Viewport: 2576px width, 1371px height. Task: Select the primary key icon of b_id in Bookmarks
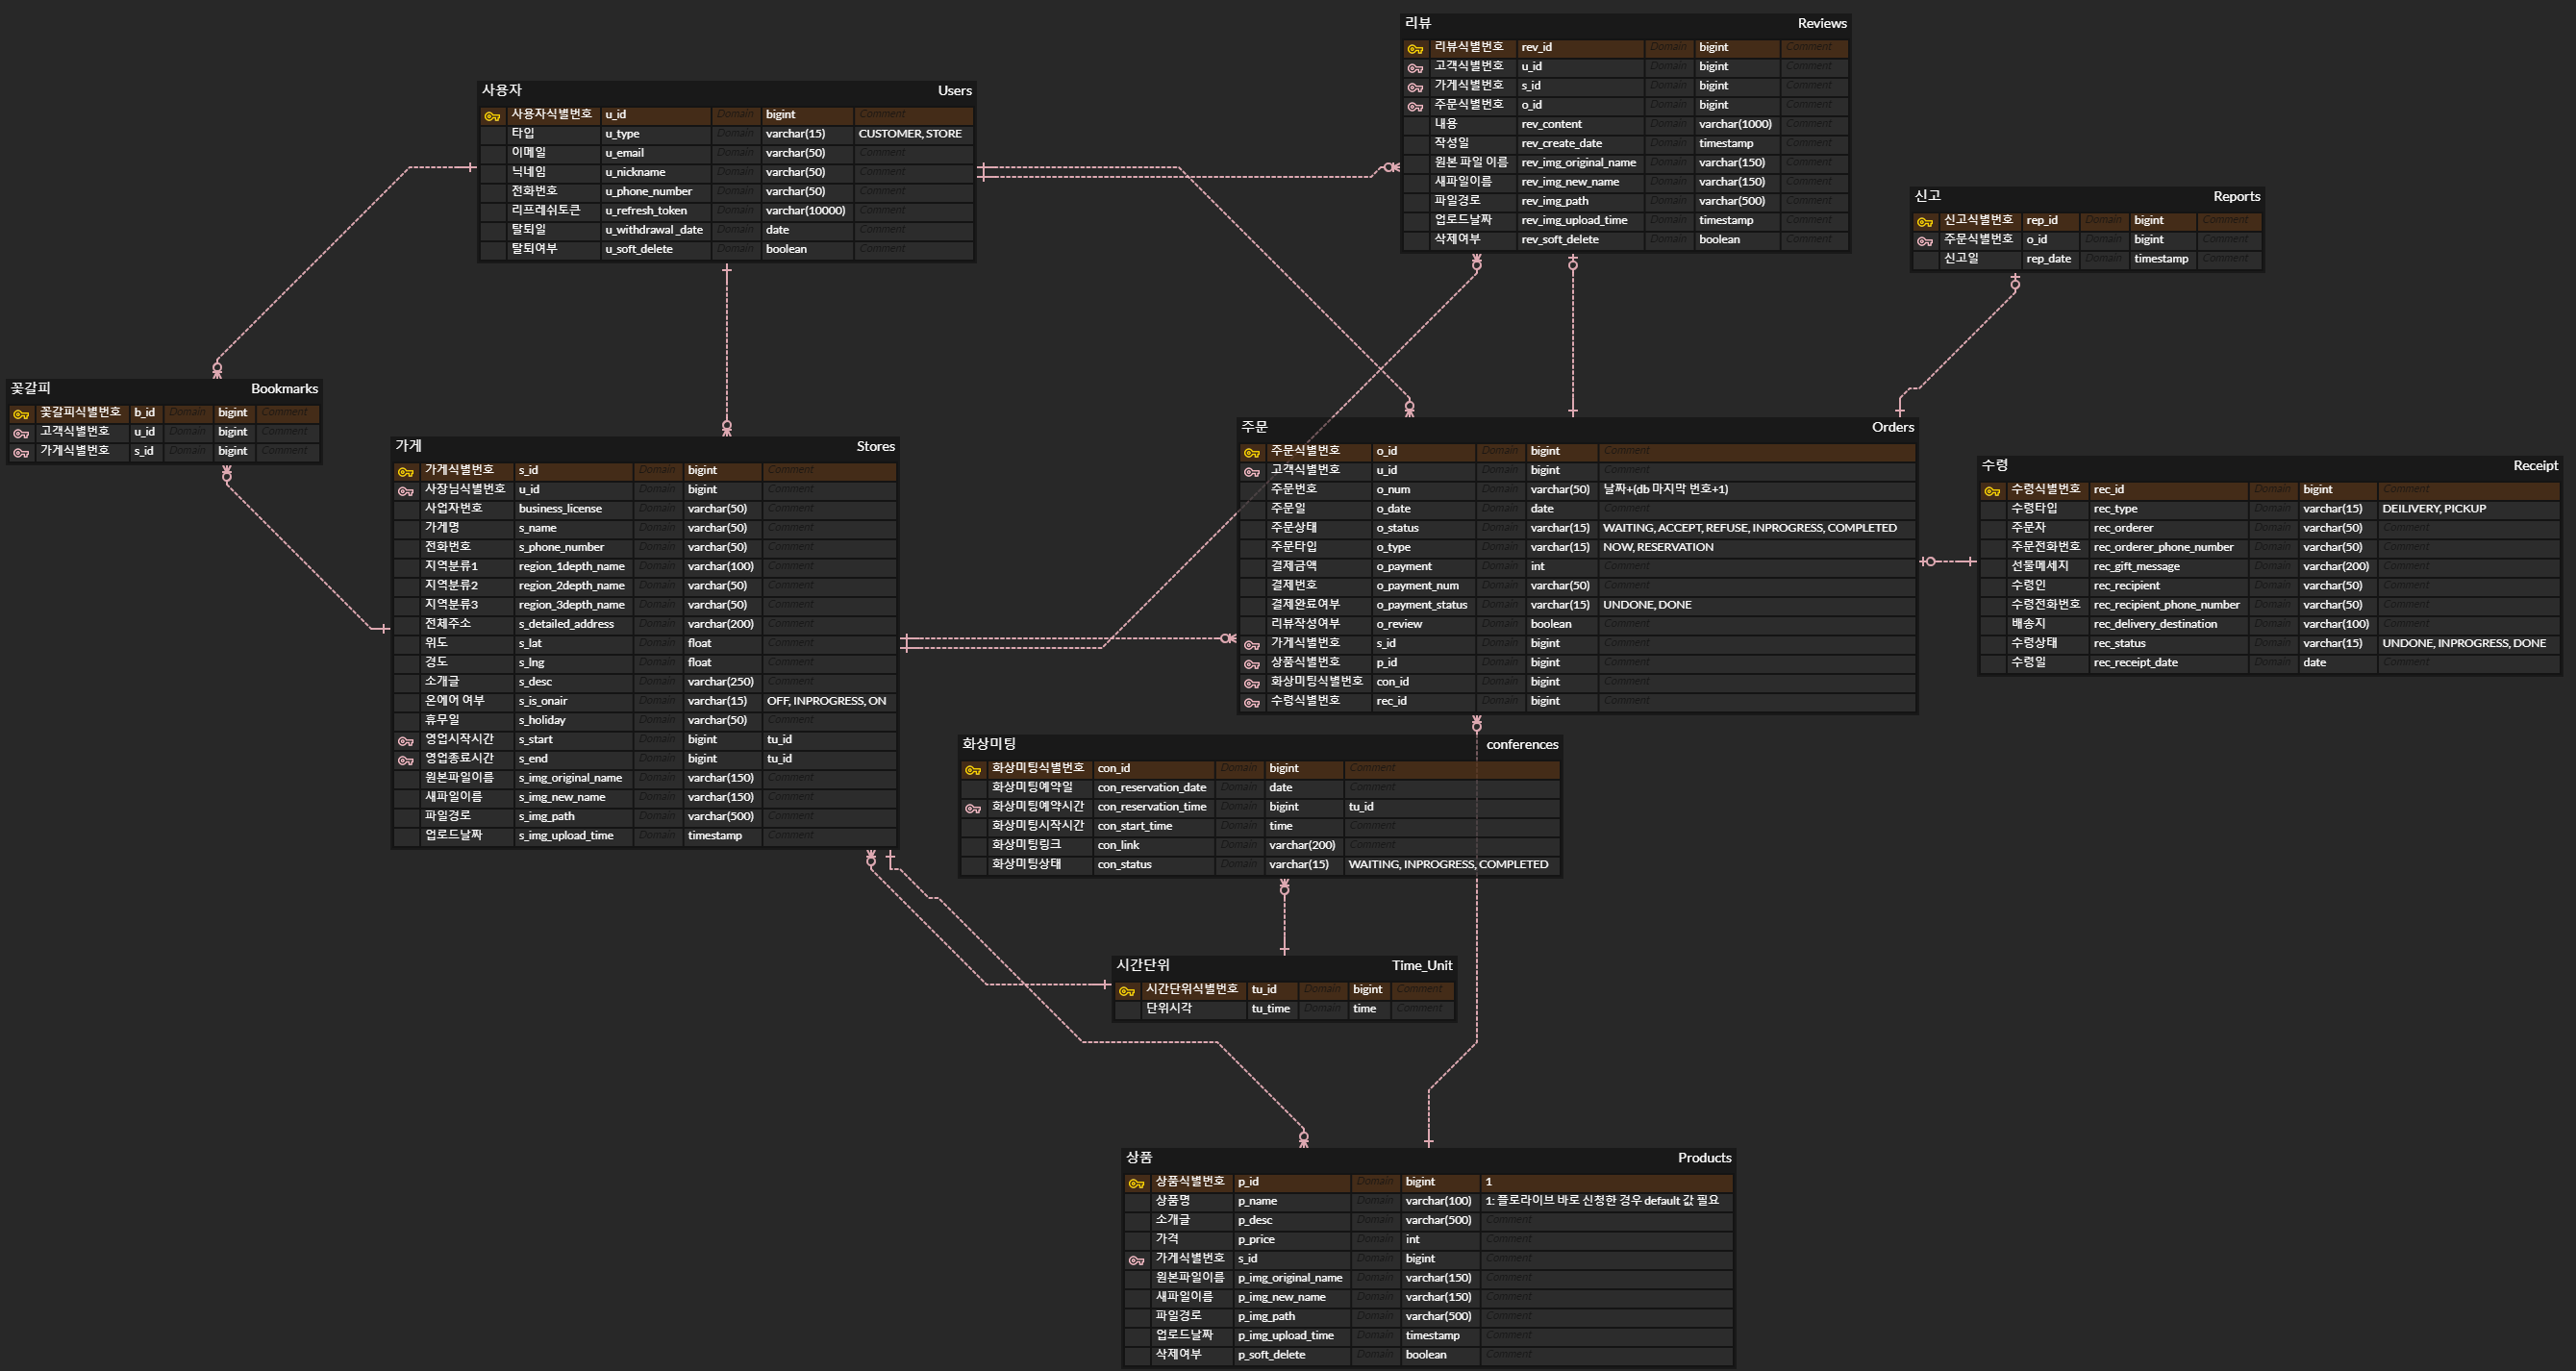[x=21, y=414]
